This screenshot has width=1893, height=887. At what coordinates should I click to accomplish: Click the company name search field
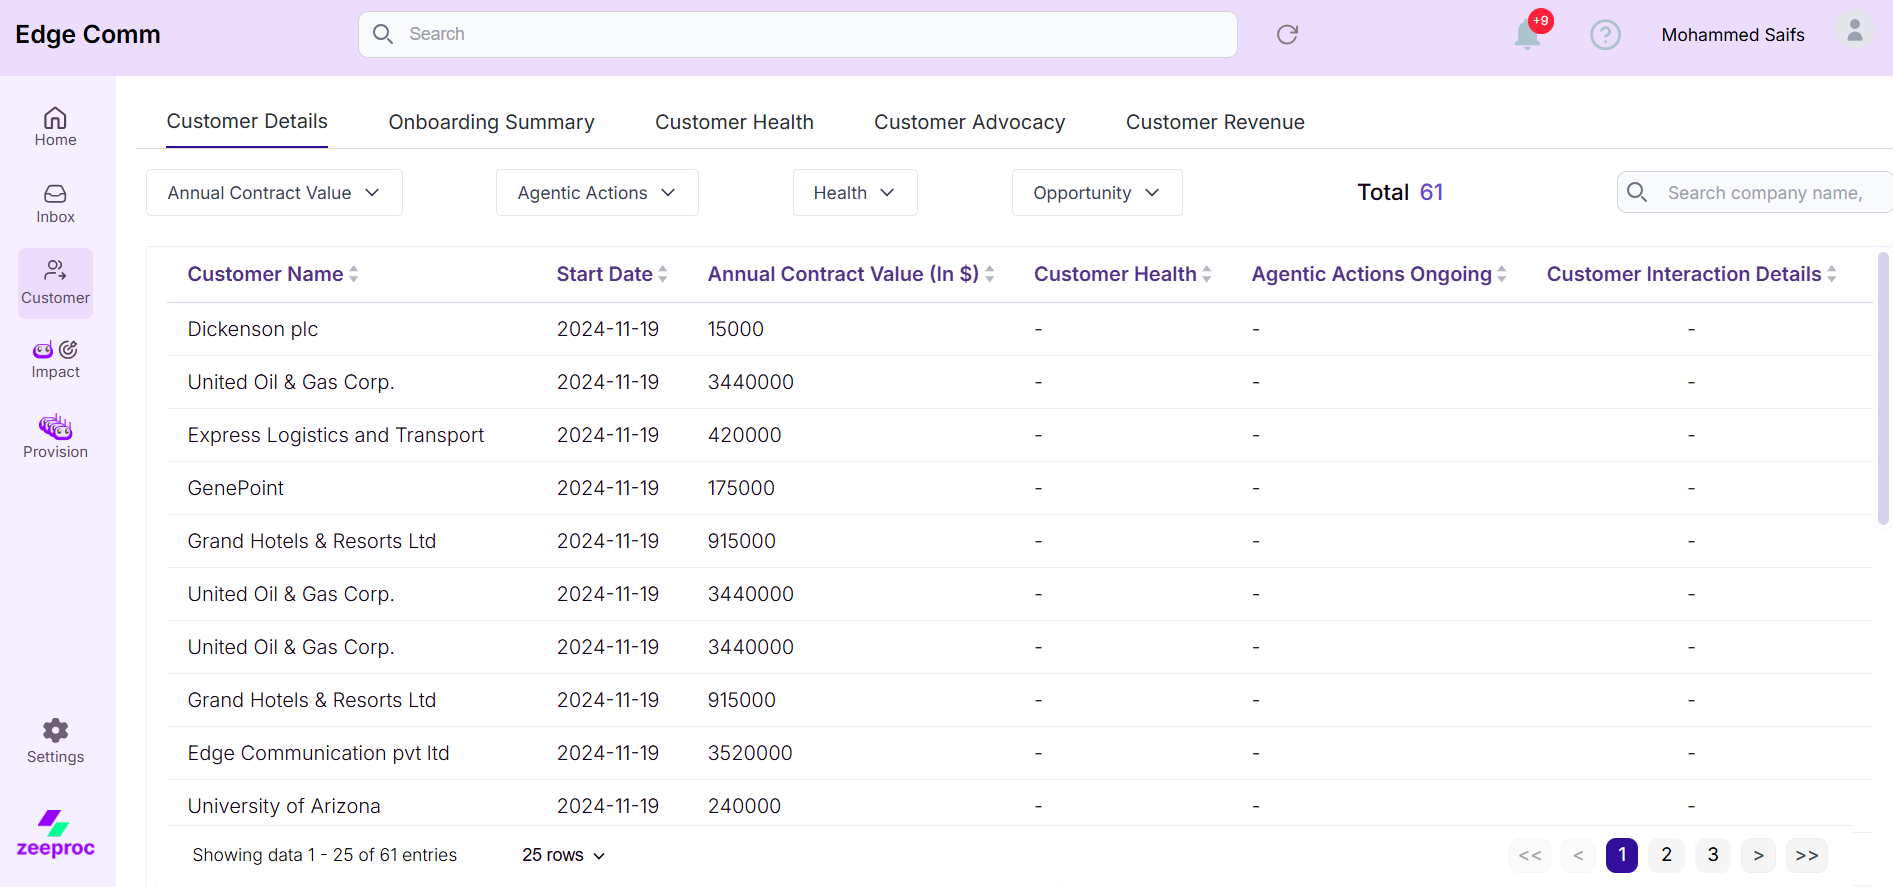point(1765,193)
